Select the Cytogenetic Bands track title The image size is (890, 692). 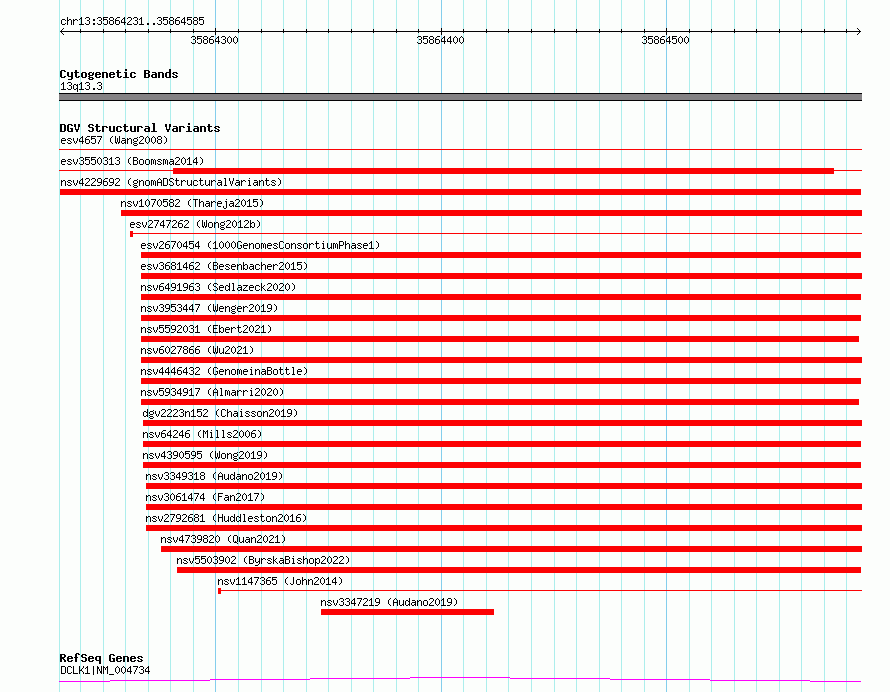click(119, 74)
